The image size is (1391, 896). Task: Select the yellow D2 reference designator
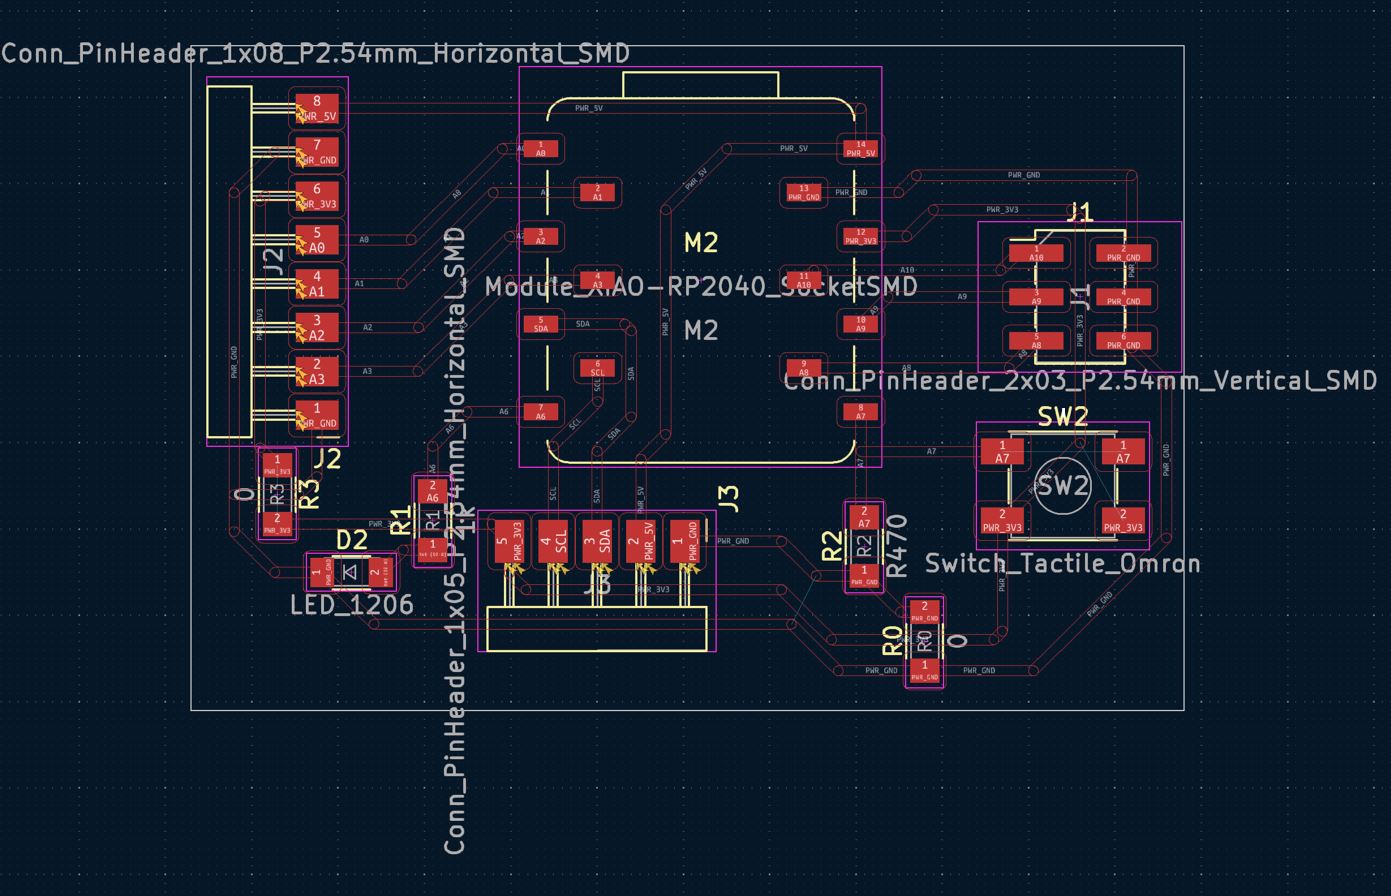[352, 541]
